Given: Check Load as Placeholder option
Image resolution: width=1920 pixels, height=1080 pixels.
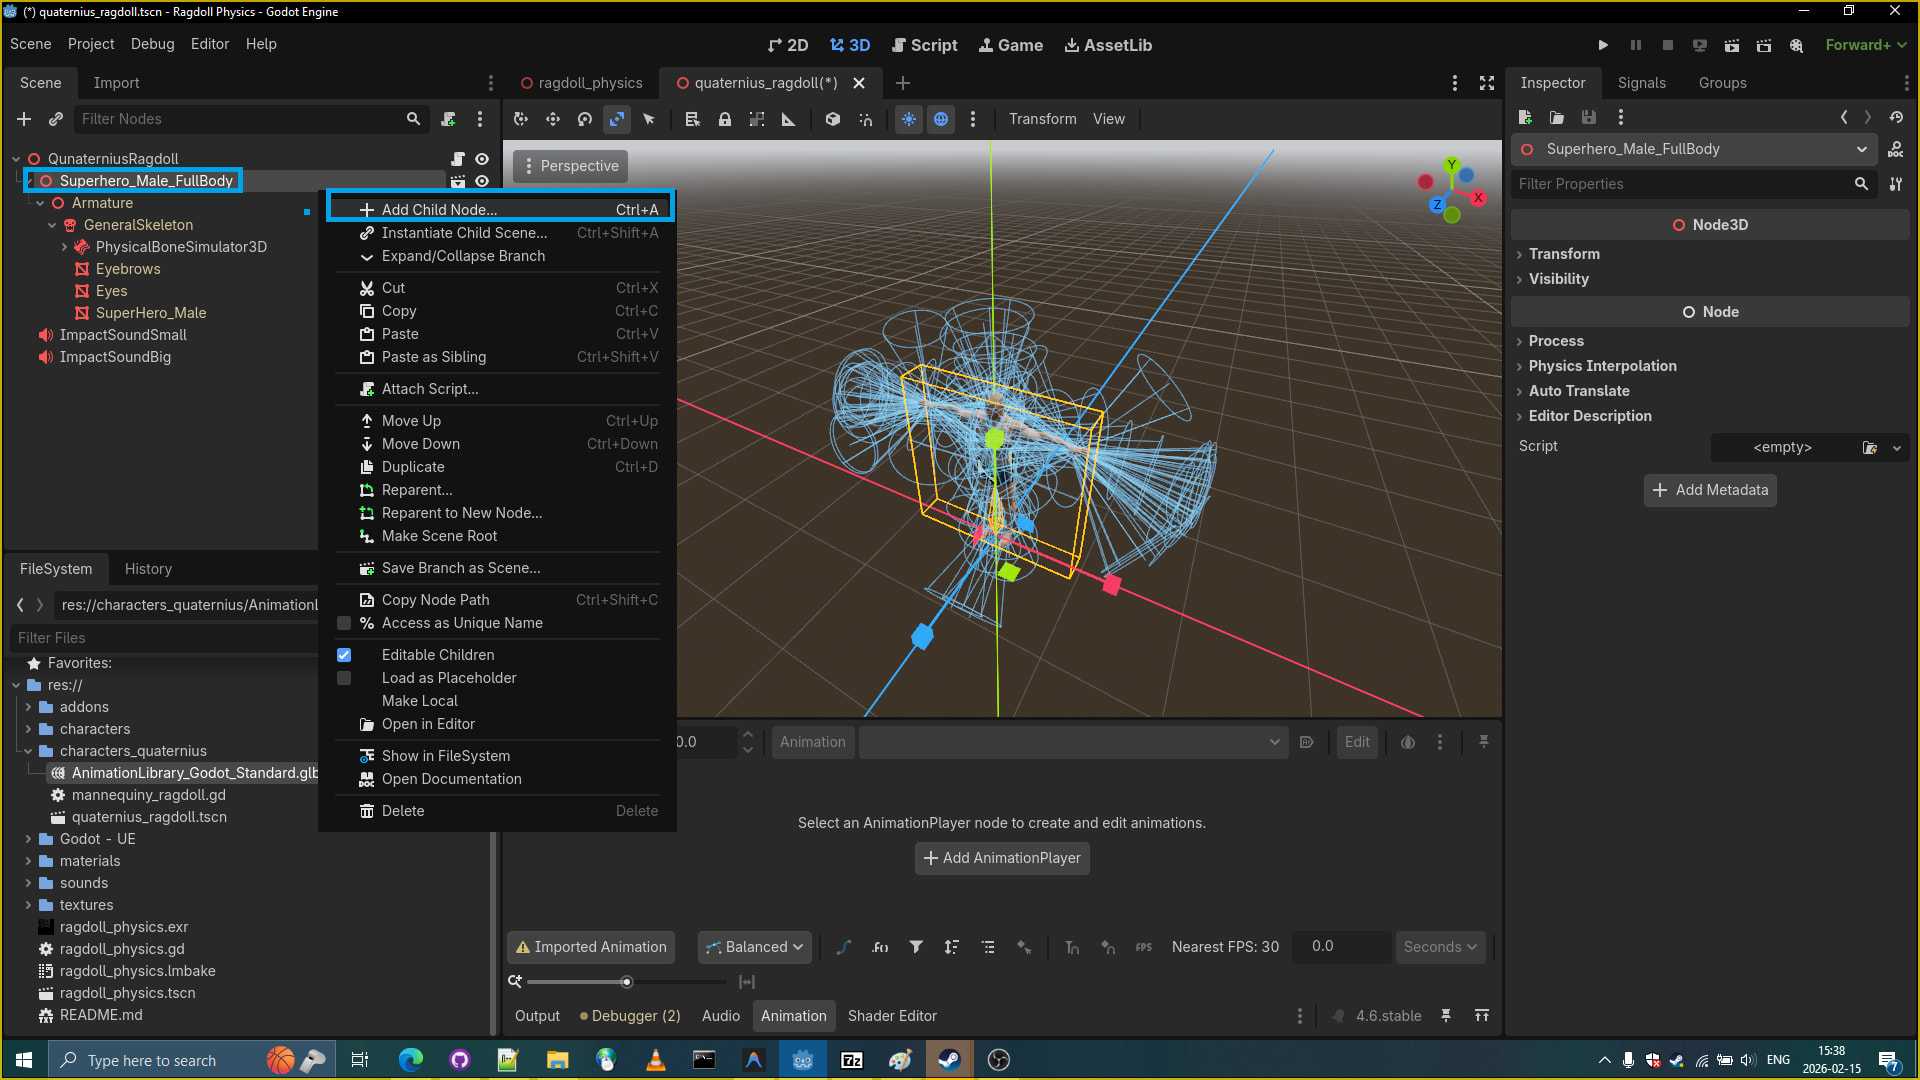Looking at the screenshot, I should pos(344,678).
